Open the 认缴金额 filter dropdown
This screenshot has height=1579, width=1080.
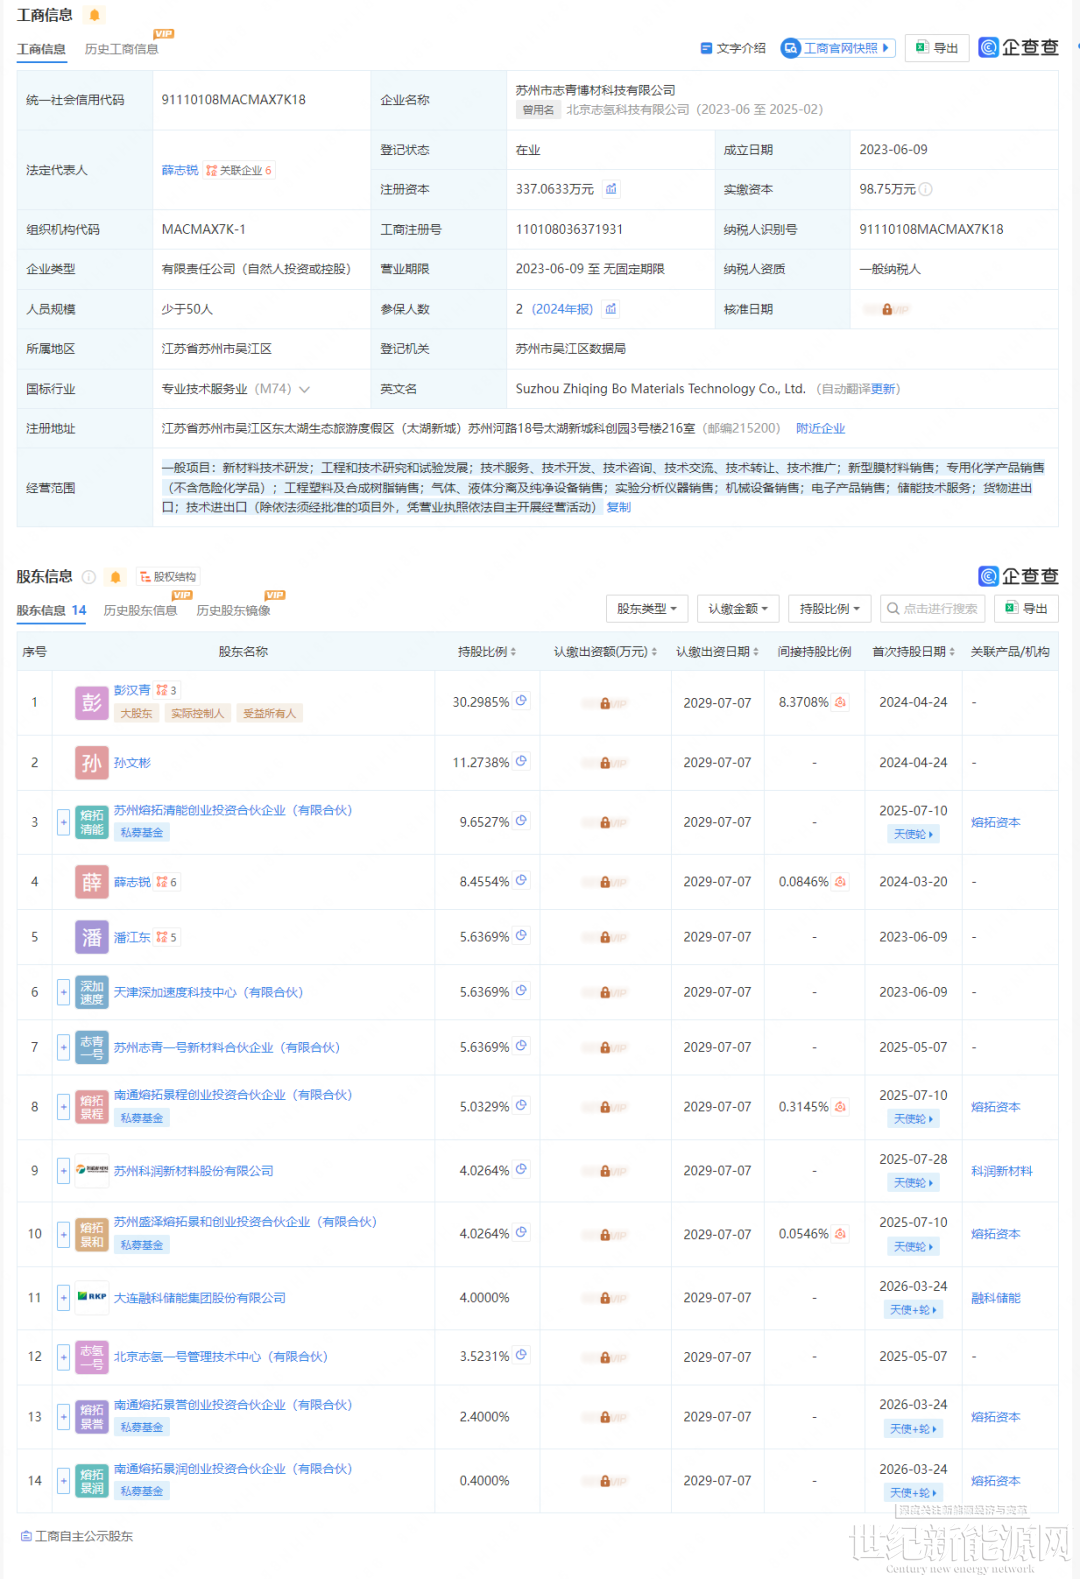point(738,609)
